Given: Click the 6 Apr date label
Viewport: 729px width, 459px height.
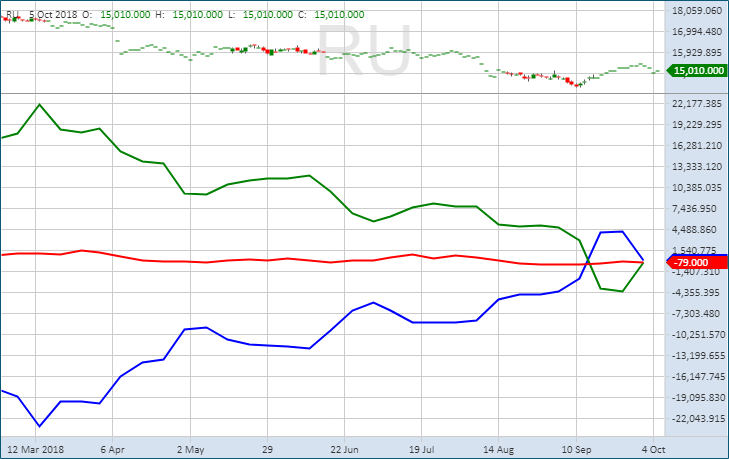Looking at the screenshot, I should pos(113,450).
